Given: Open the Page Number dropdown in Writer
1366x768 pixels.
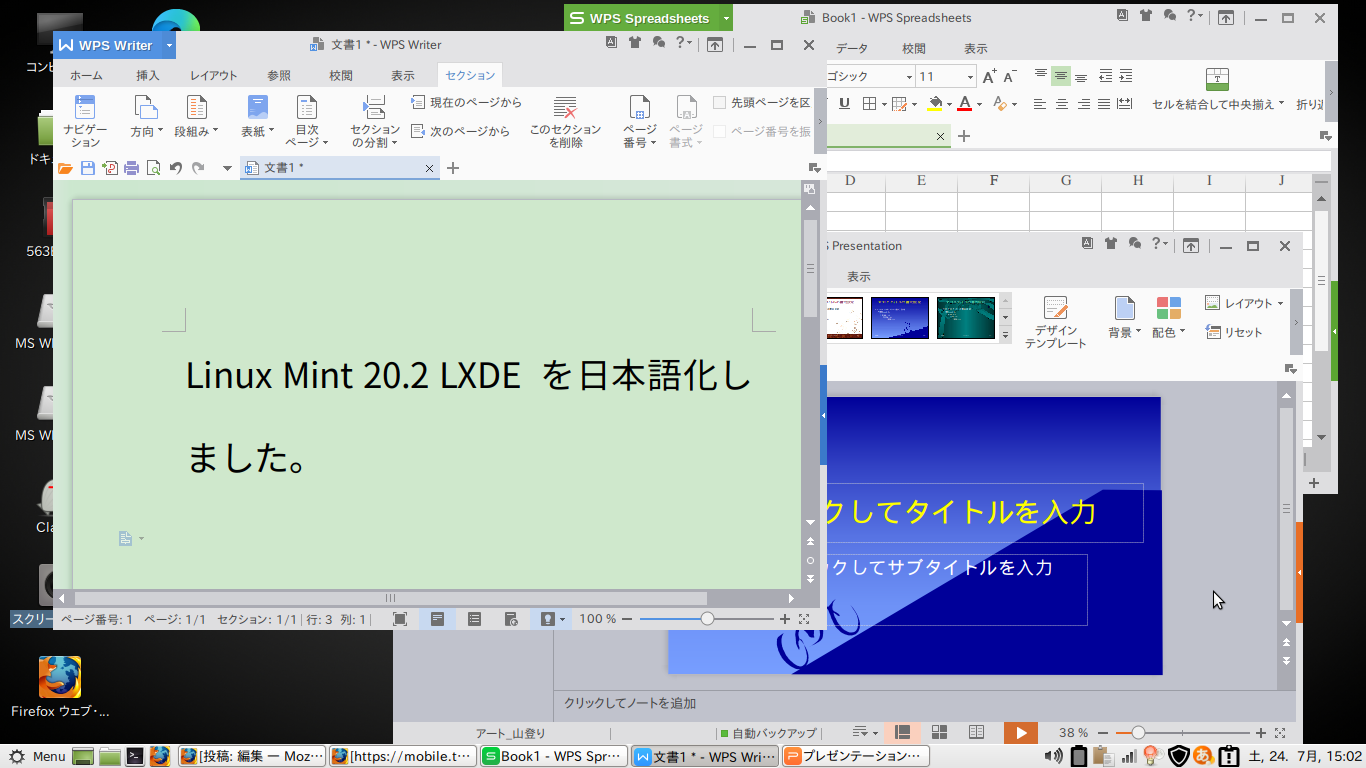Looking at the screenshot, I should click(x=640, y=121).
